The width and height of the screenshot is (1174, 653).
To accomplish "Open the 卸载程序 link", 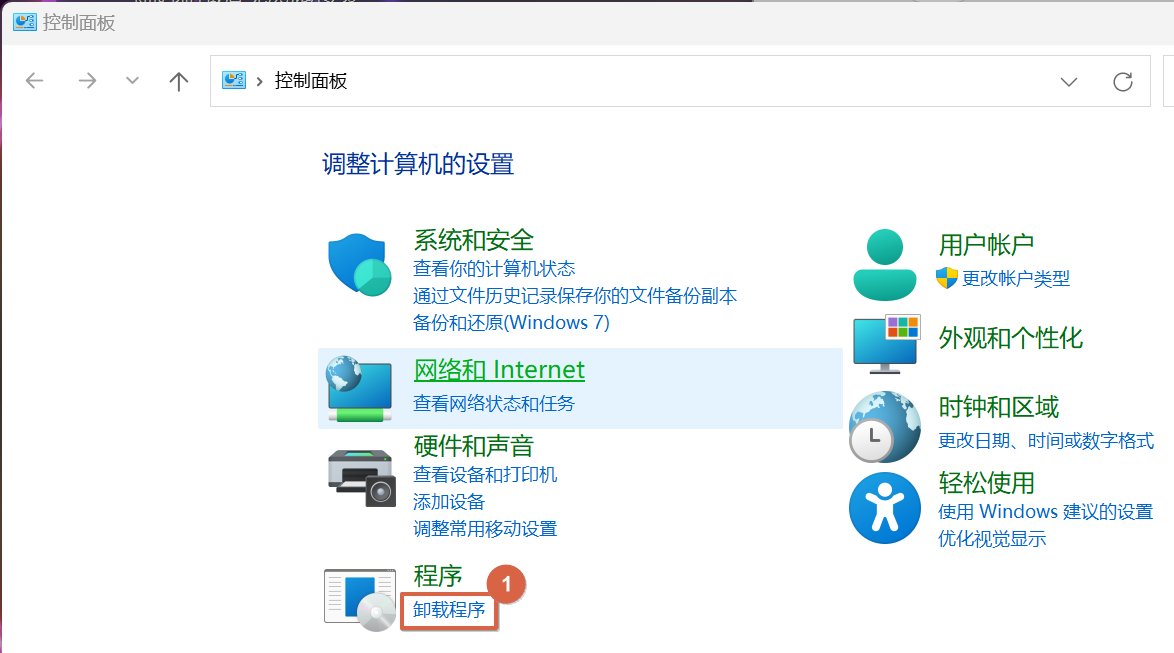I will tap(449, 610).
